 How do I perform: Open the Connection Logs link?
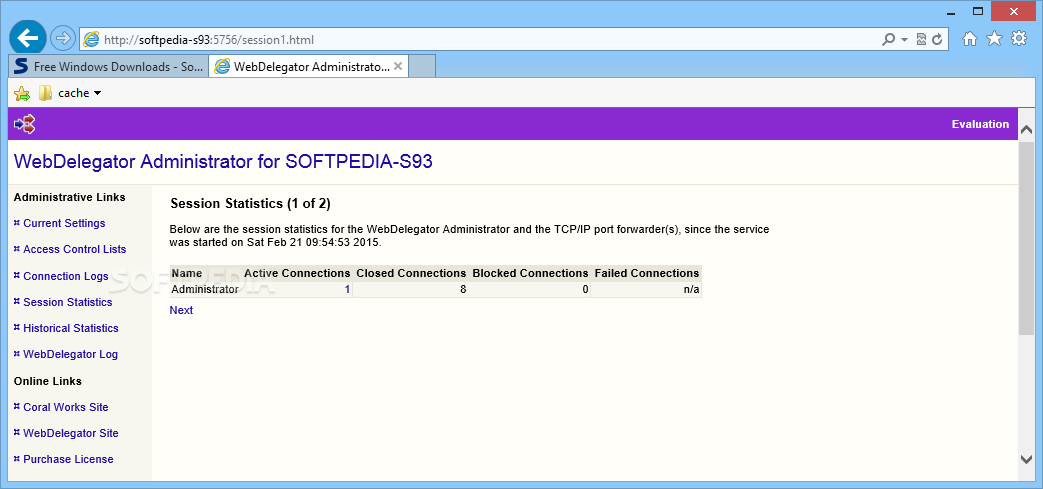[66, 276]
